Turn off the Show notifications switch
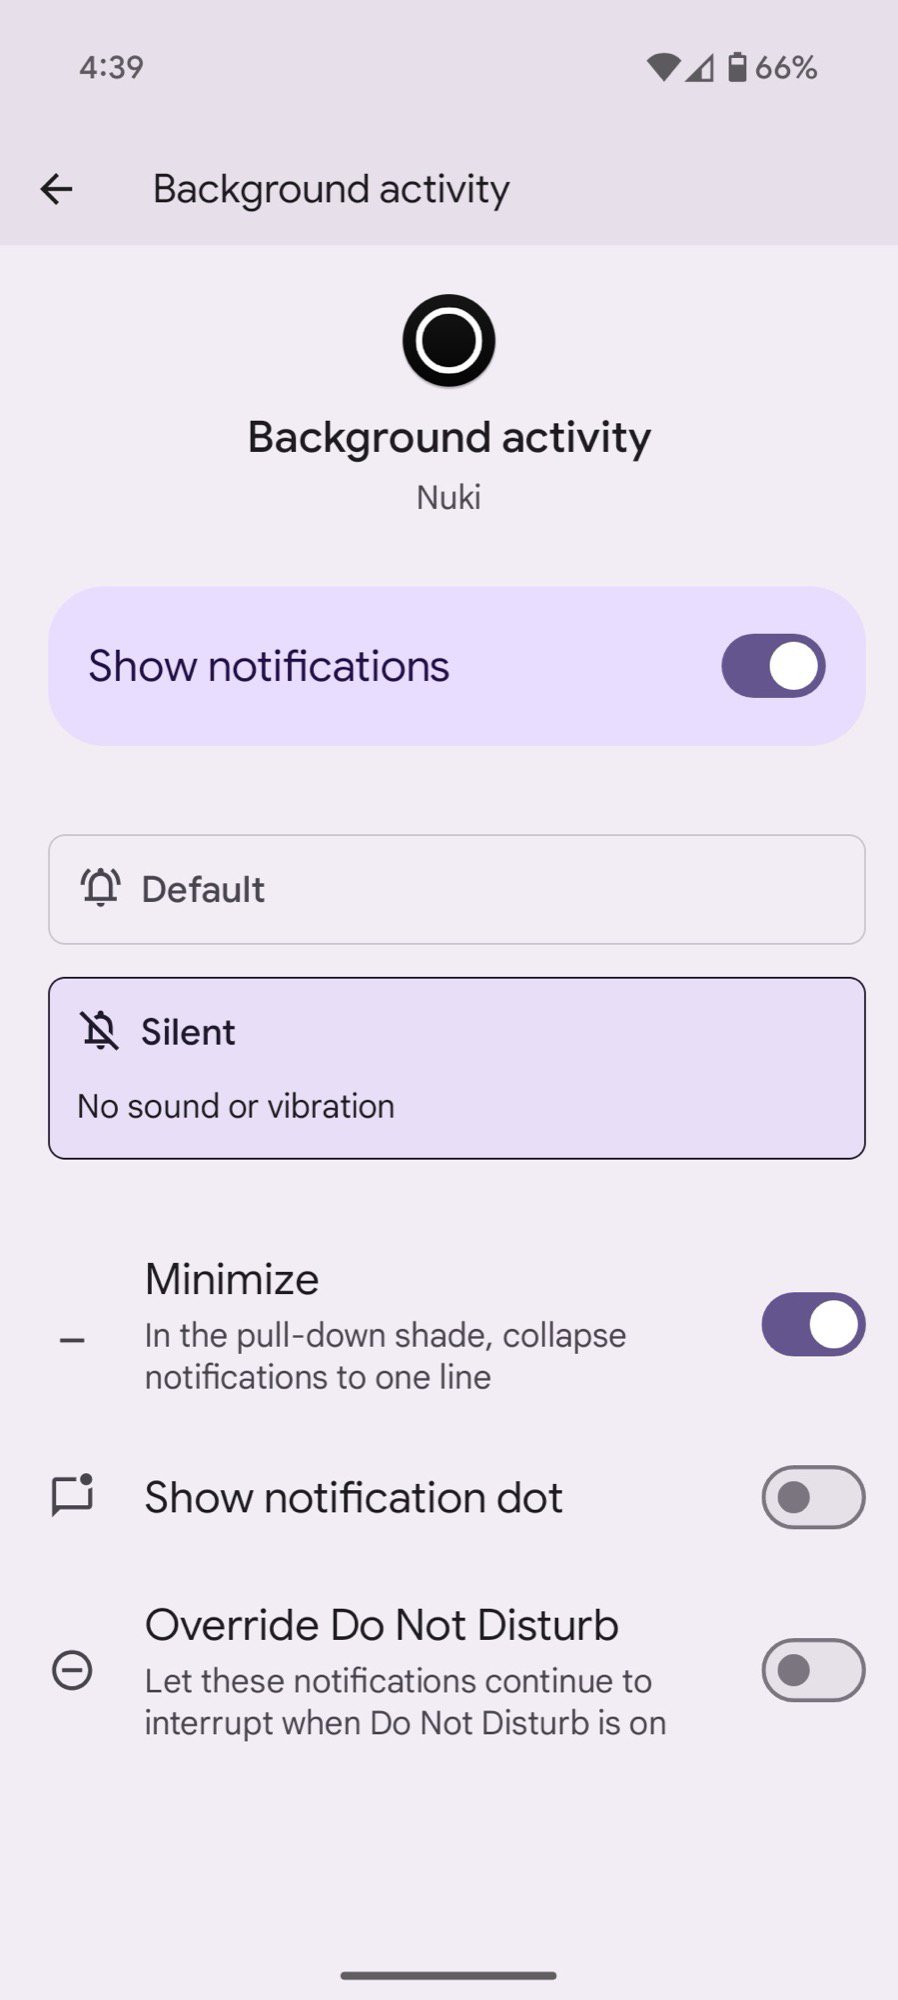Viewport: 898px width, 2000px height. 773,666
